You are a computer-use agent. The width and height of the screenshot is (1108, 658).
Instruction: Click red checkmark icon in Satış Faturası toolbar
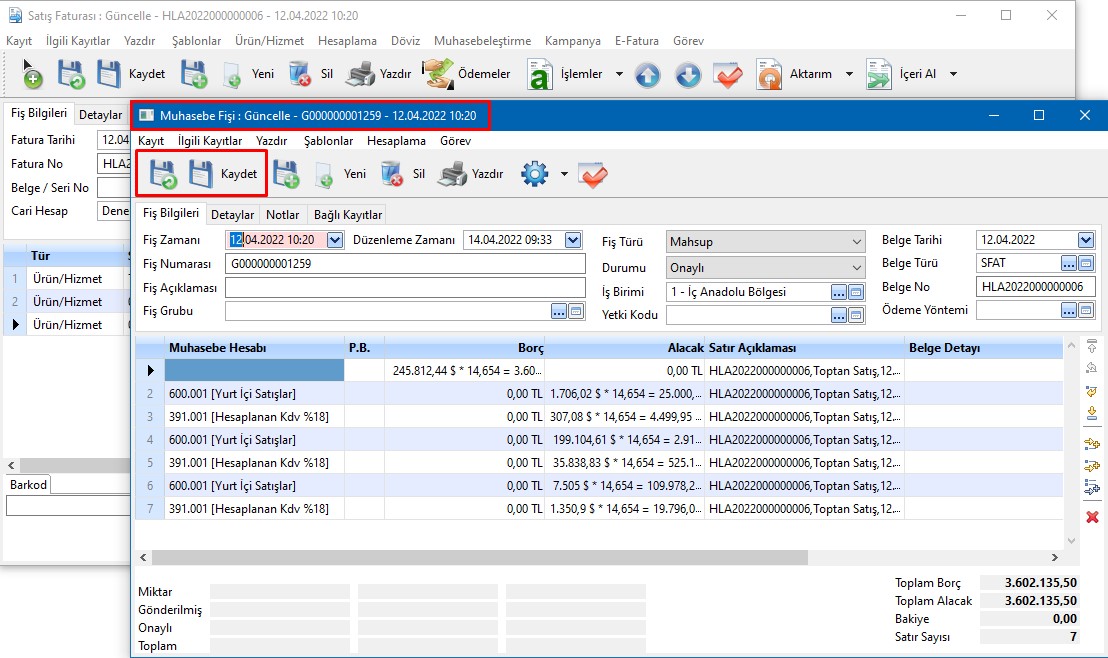[x=728, y=74]
